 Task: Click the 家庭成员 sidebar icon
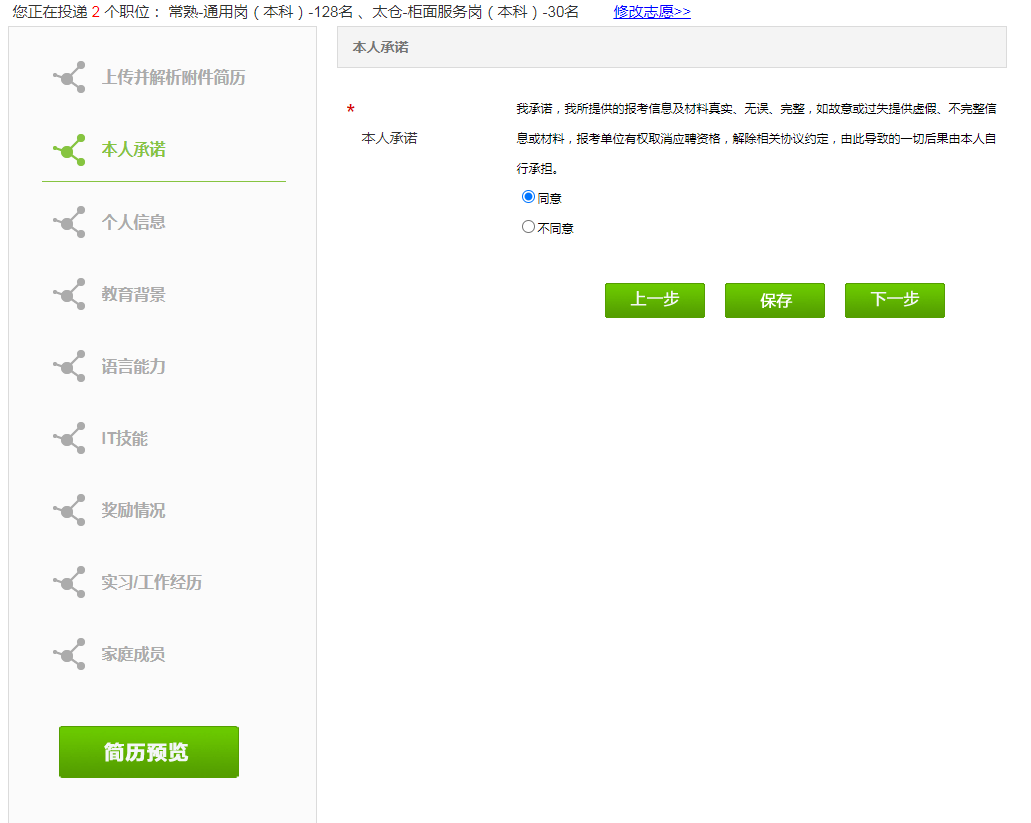tap(68, 654)
